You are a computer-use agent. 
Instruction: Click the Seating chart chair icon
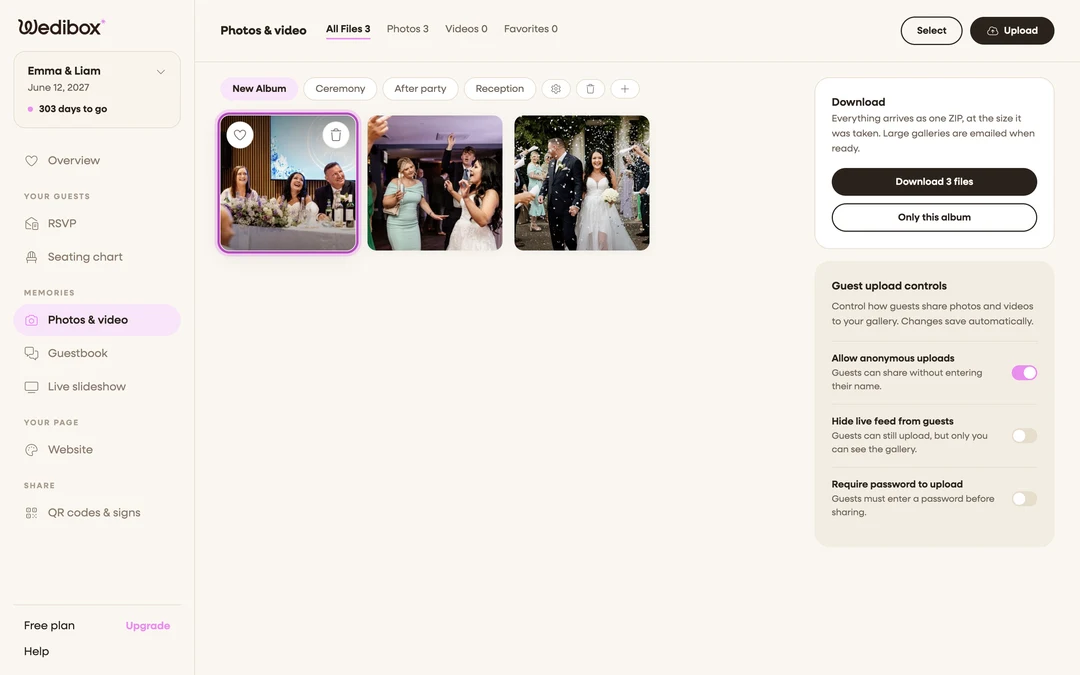coord(32,257)
